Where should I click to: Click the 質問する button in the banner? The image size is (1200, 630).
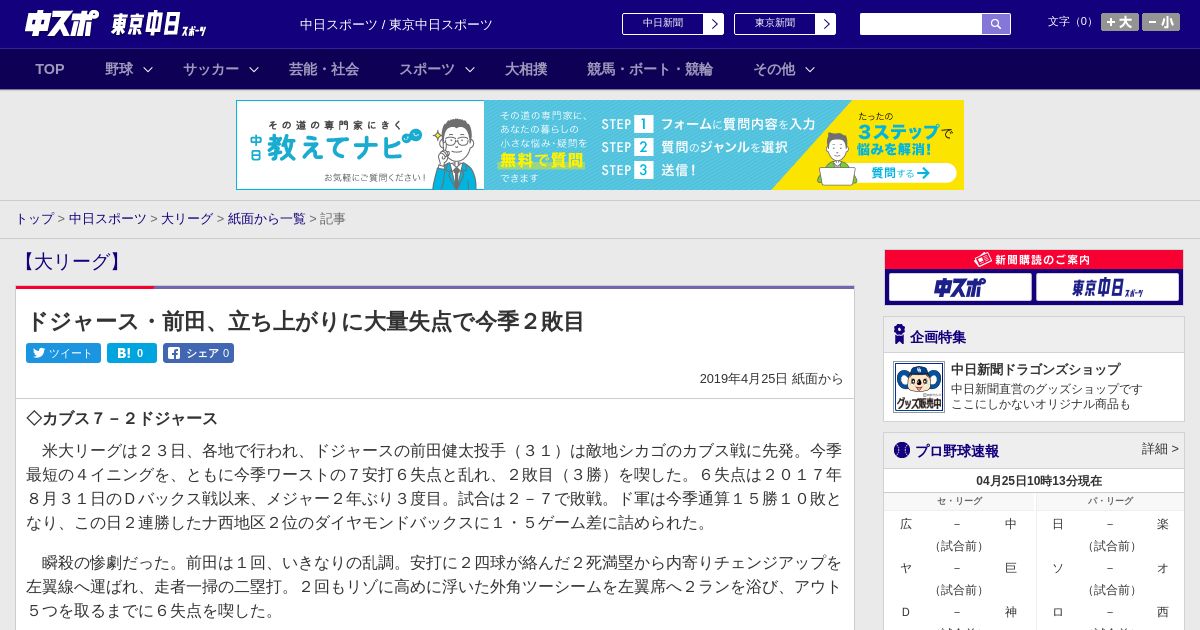[x=900, y=173]
